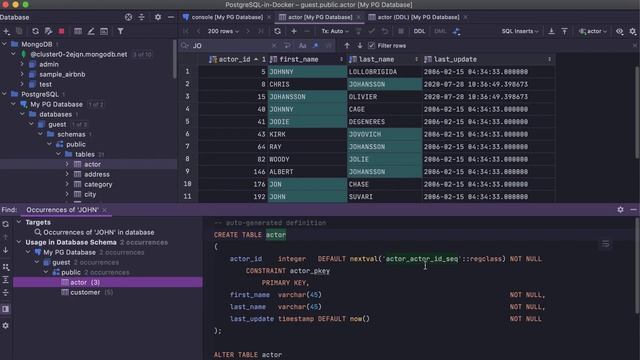The width and height of the screenshot is (640, 360).
Task: Click the red Stop/Deactivate icon in Database toolbar
Action: click(x=62, y=31)
